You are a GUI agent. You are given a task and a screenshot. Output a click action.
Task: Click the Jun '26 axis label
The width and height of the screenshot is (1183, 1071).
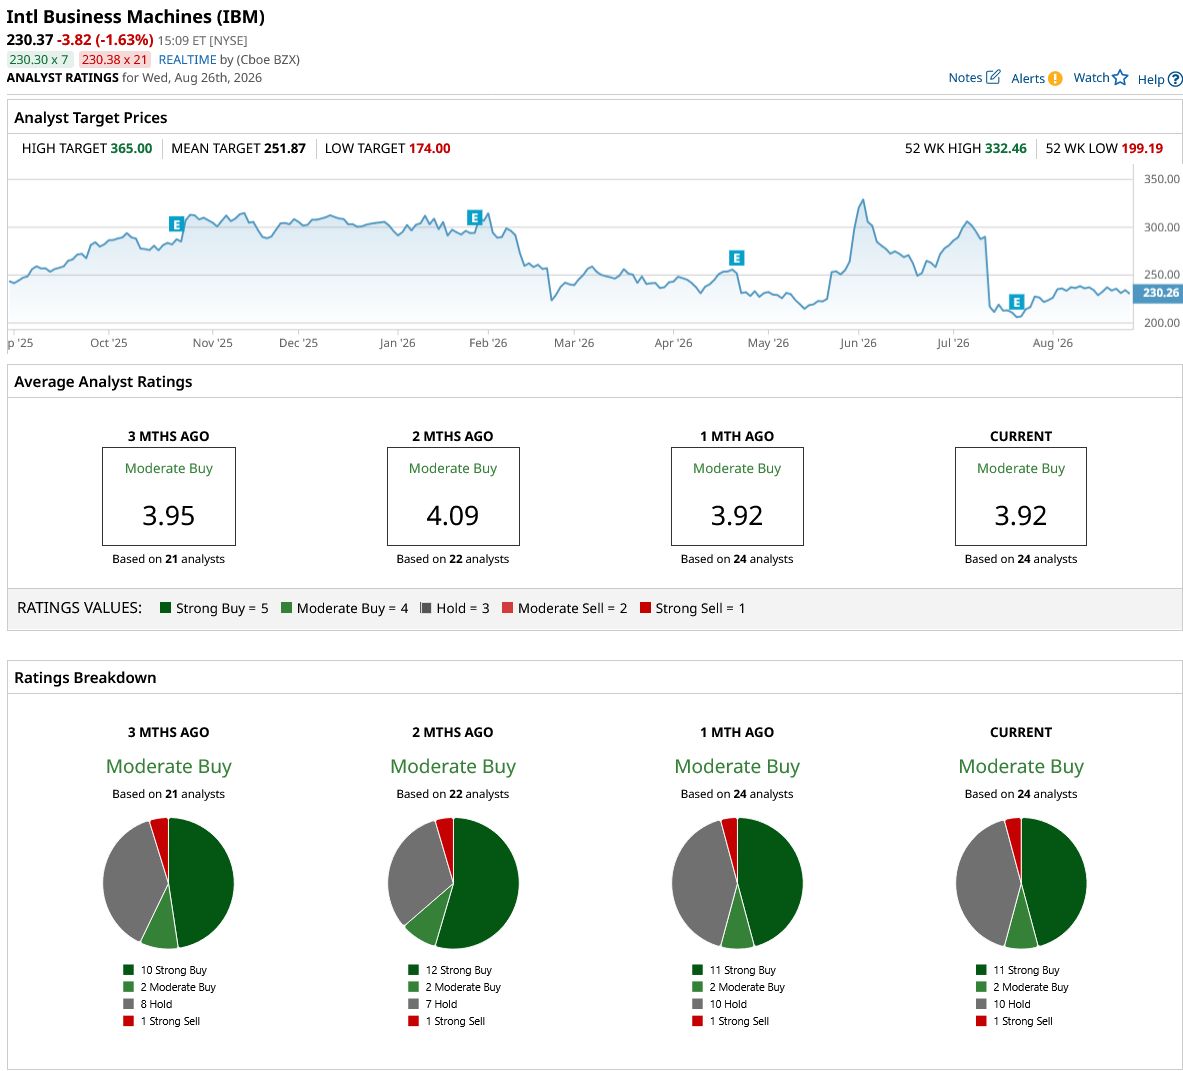[x=859, y=343]
